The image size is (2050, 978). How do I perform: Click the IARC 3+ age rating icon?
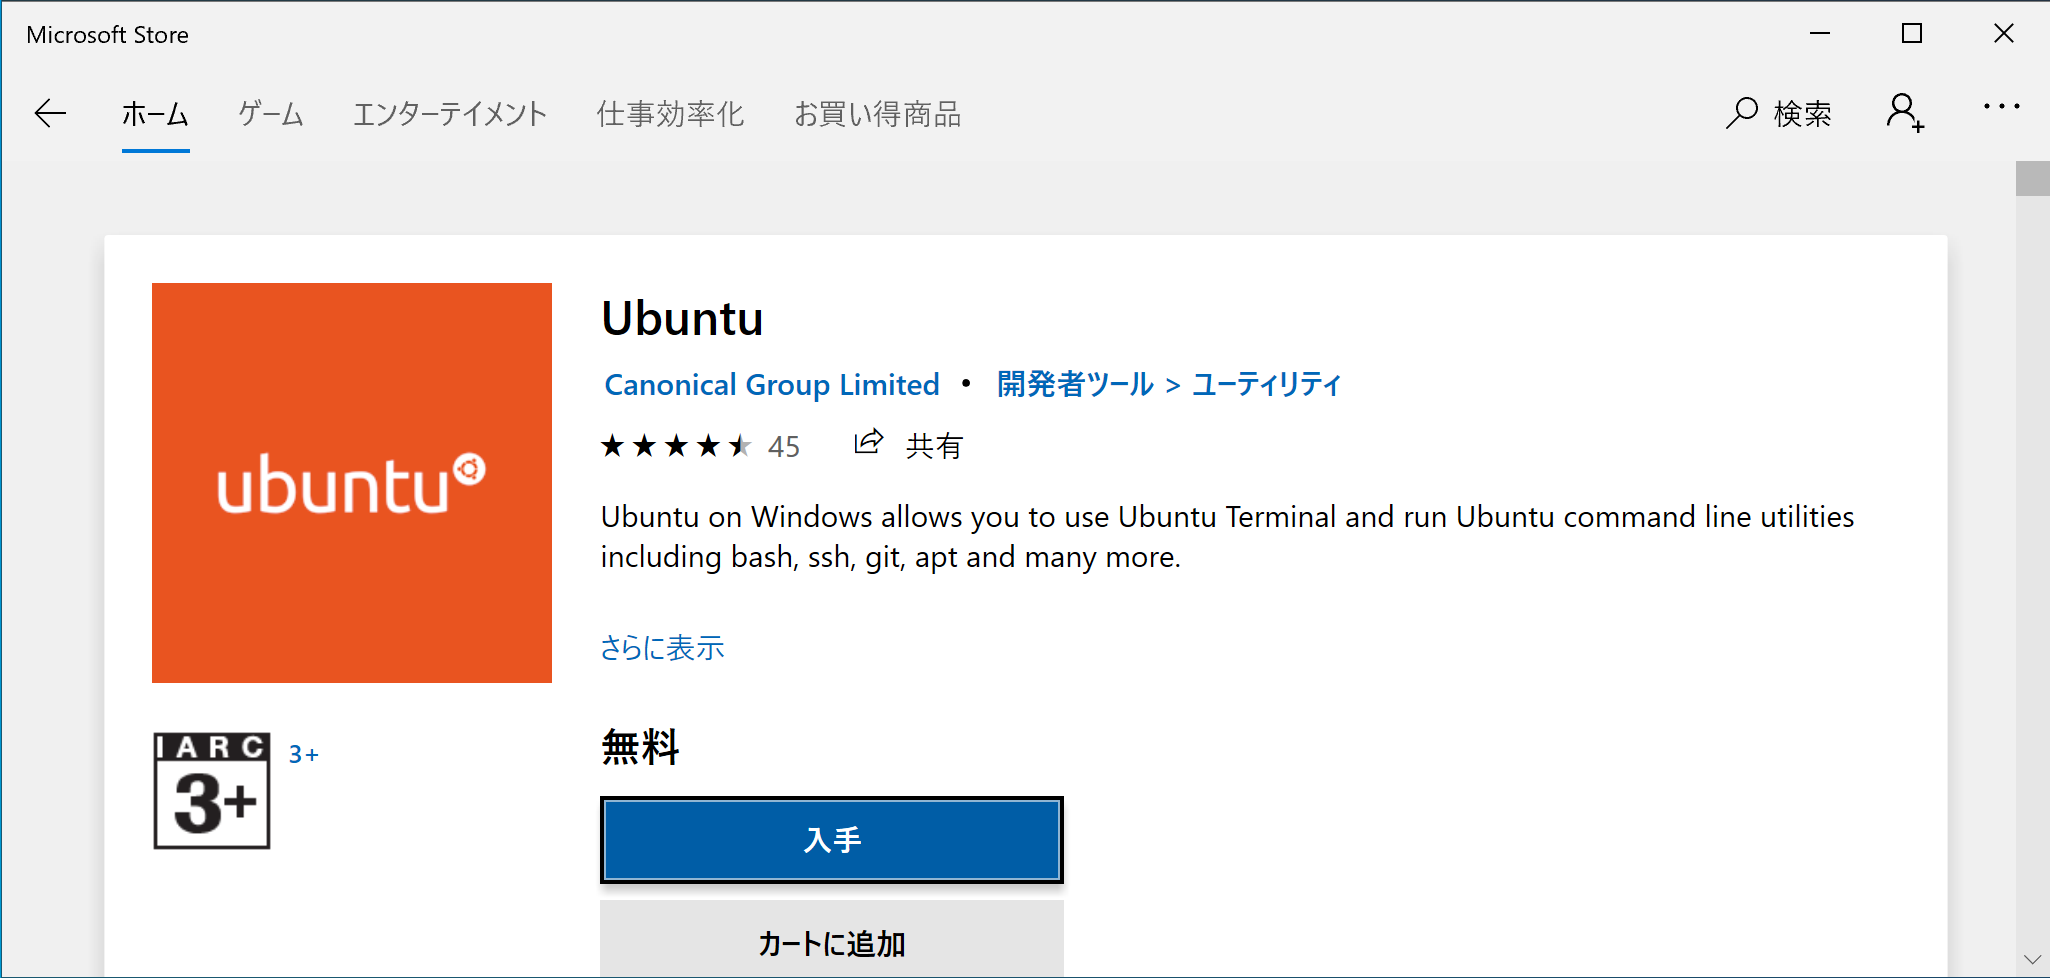211,789
